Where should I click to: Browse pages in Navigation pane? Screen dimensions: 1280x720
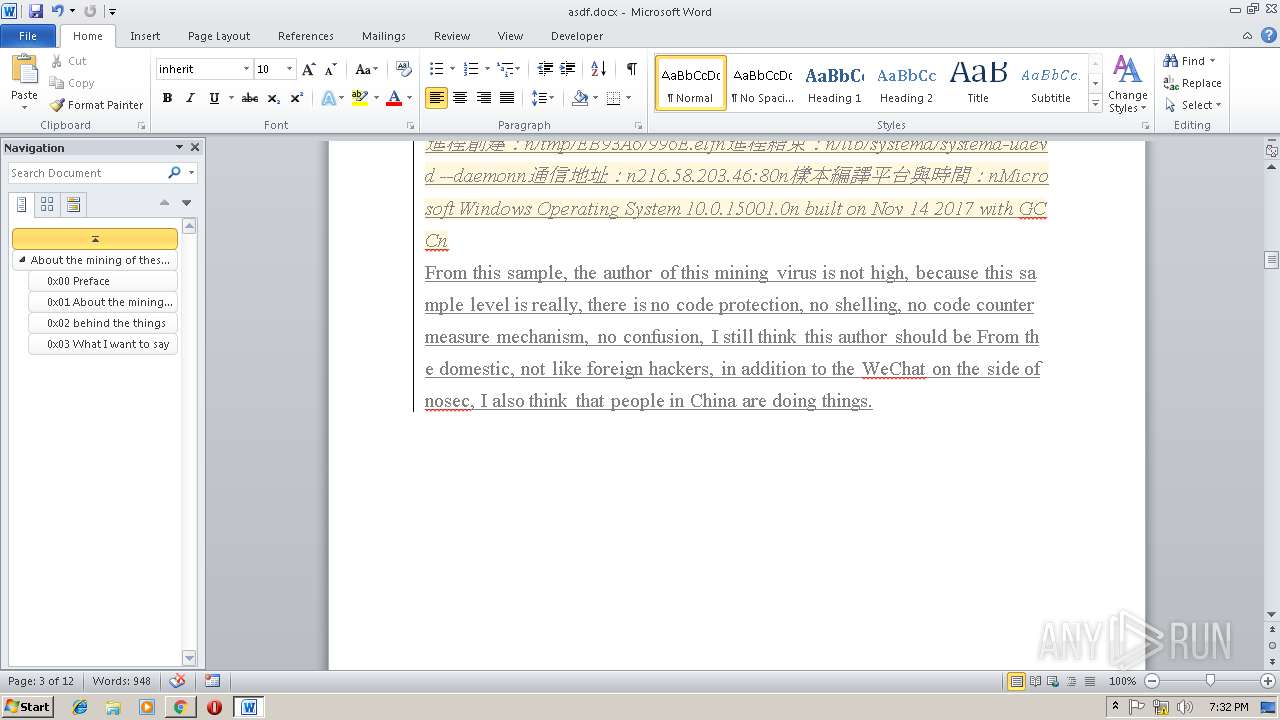[47, 204]
